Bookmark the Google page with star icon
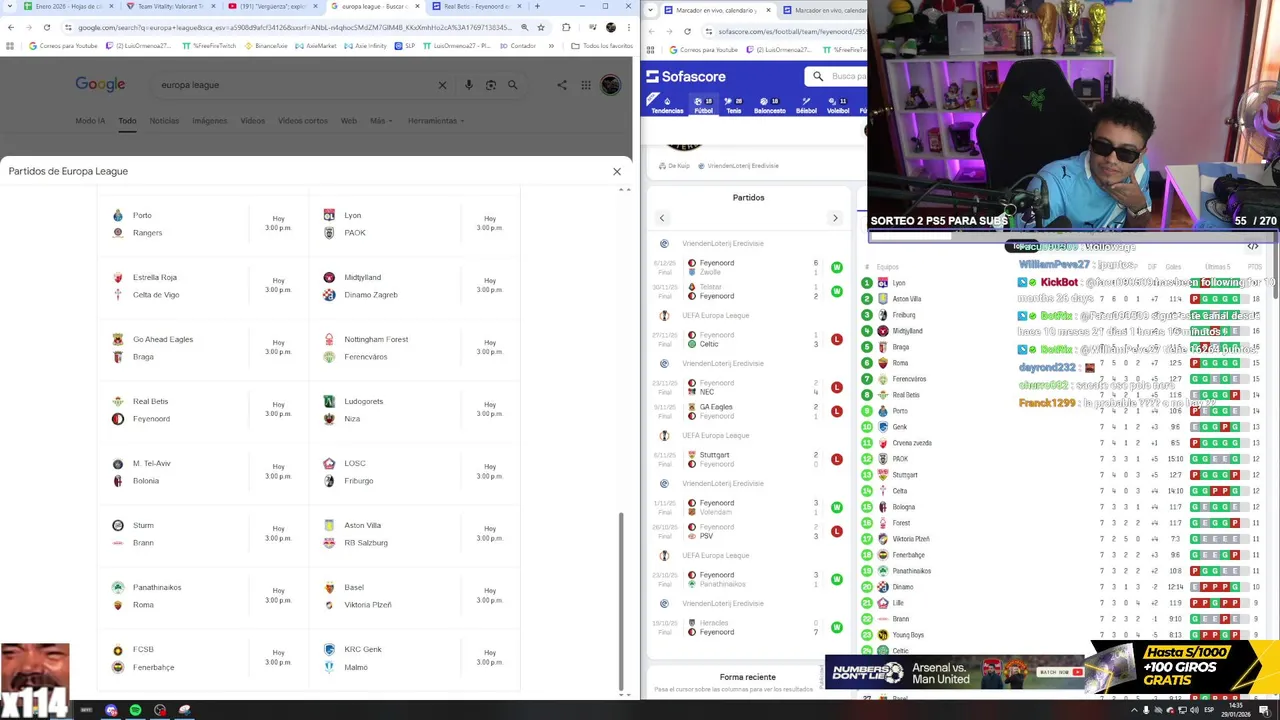 [x=541, y=27]
